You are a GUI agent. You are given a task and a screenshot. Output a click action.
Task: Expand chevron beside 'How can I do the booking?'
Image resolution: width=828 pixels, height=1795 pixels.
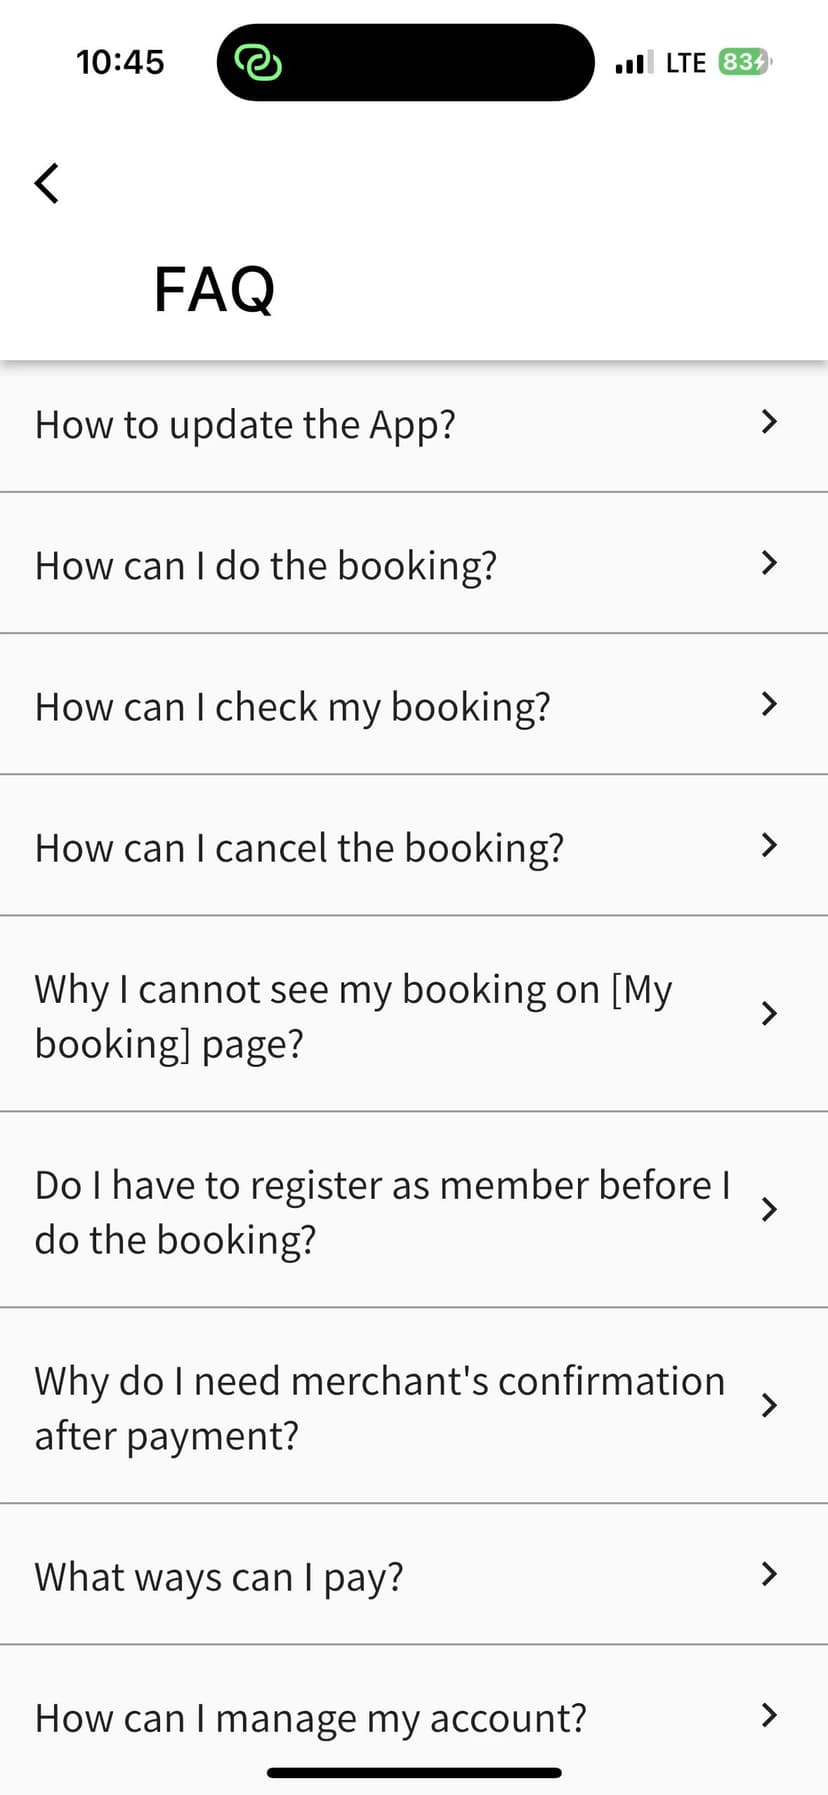click(768, 563)
